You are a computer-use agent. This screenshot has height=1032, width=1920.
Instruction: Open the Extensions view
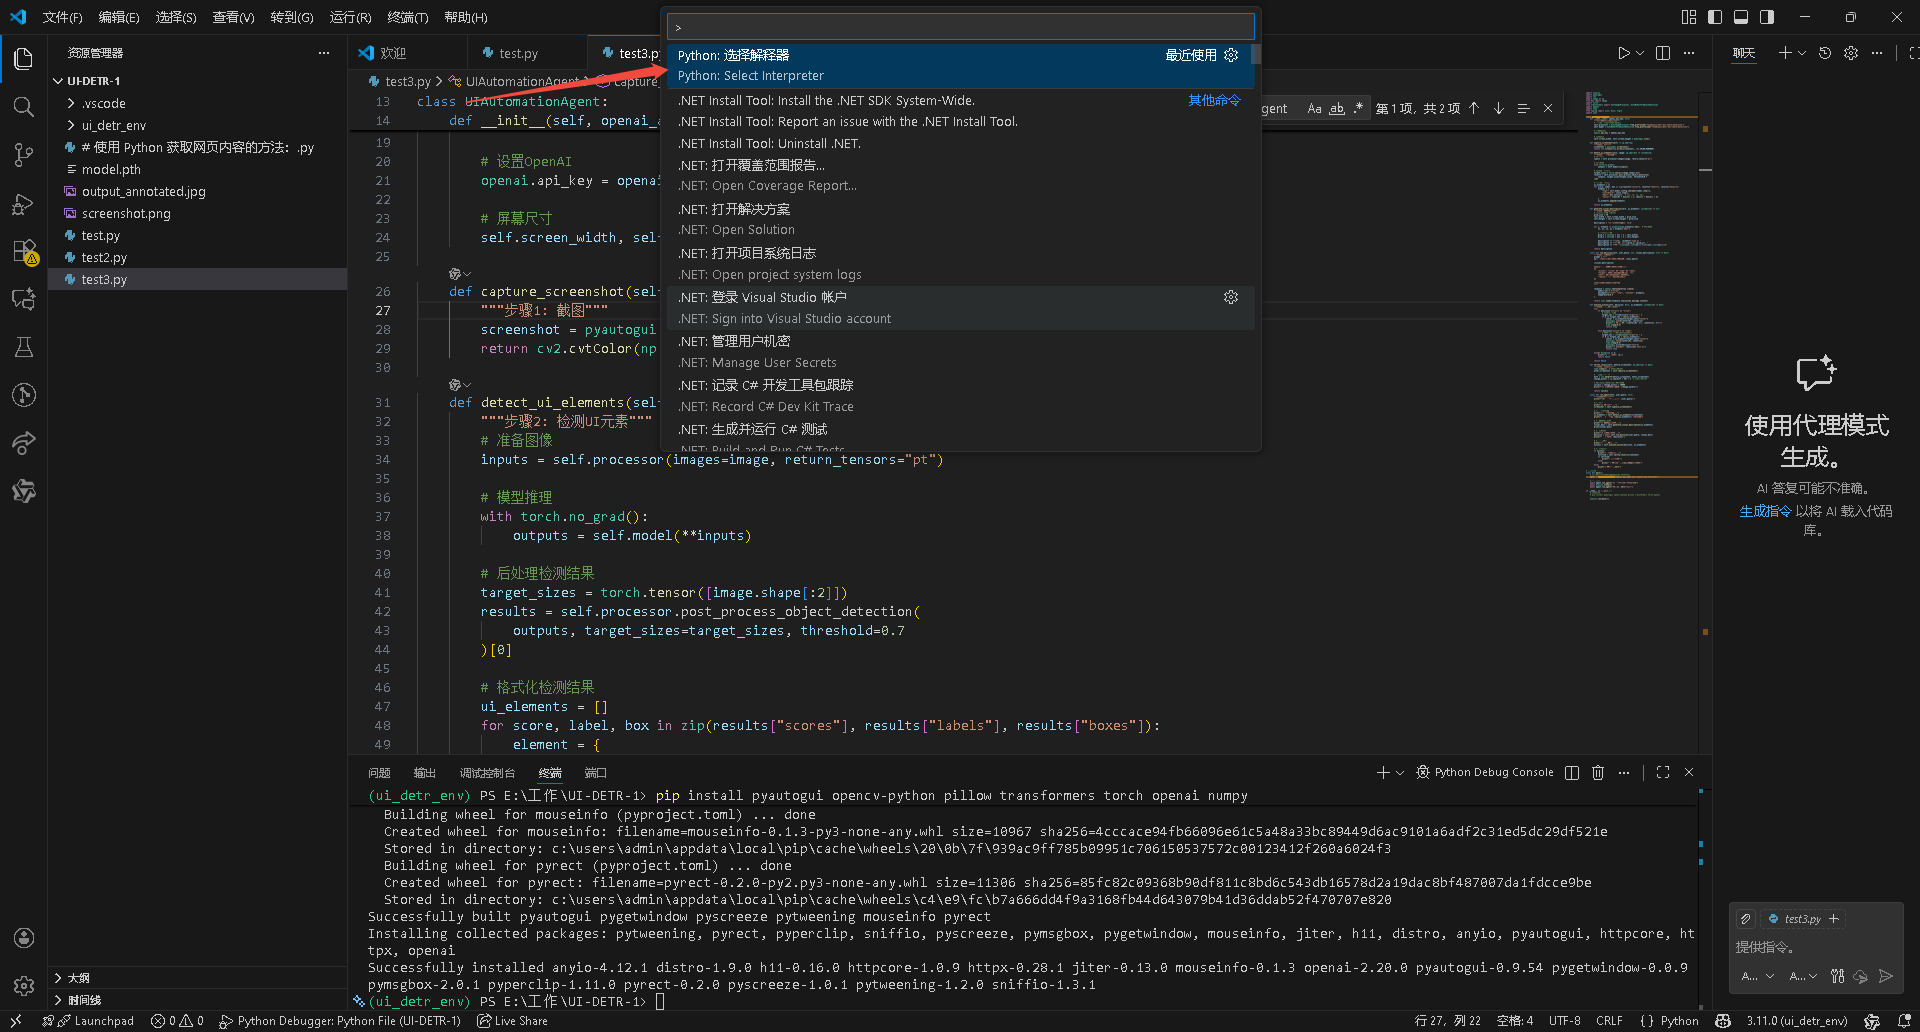(x=23, y=251)
